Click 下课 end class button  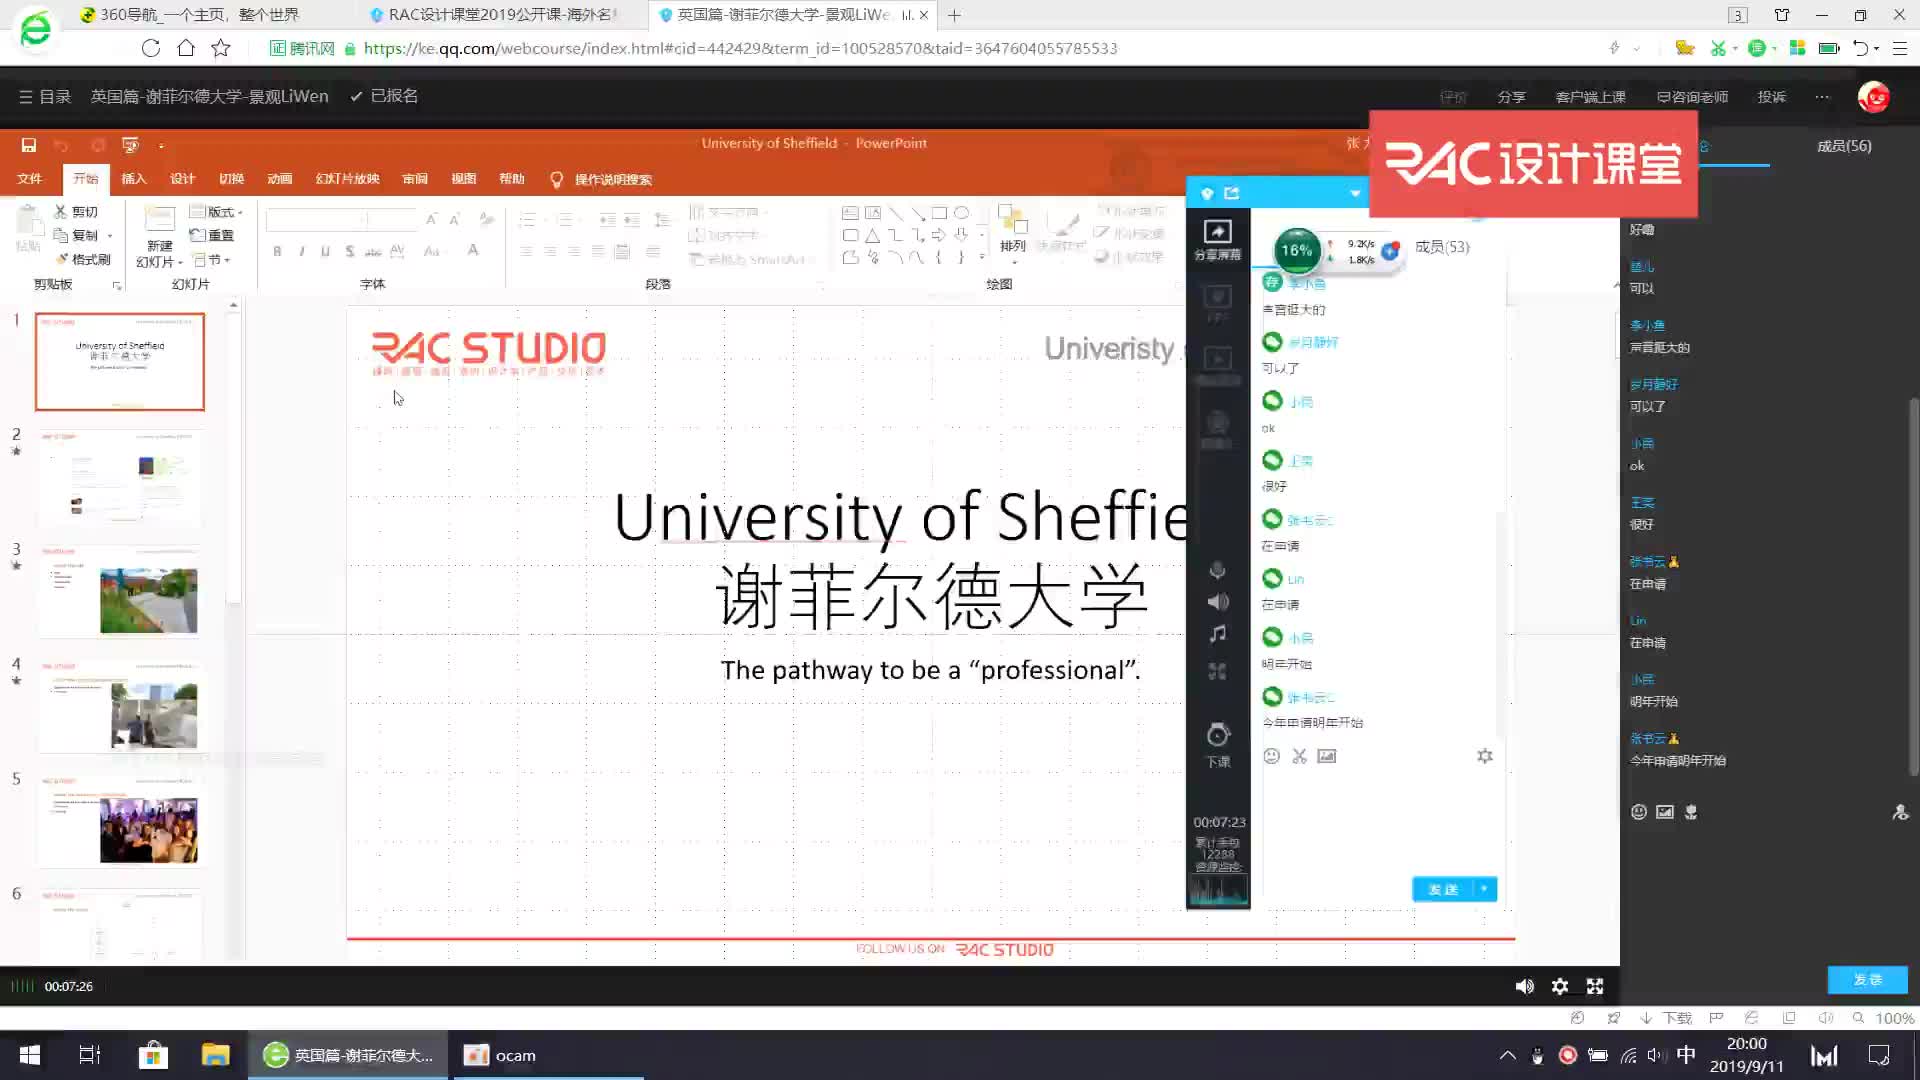coord(1217,745)
